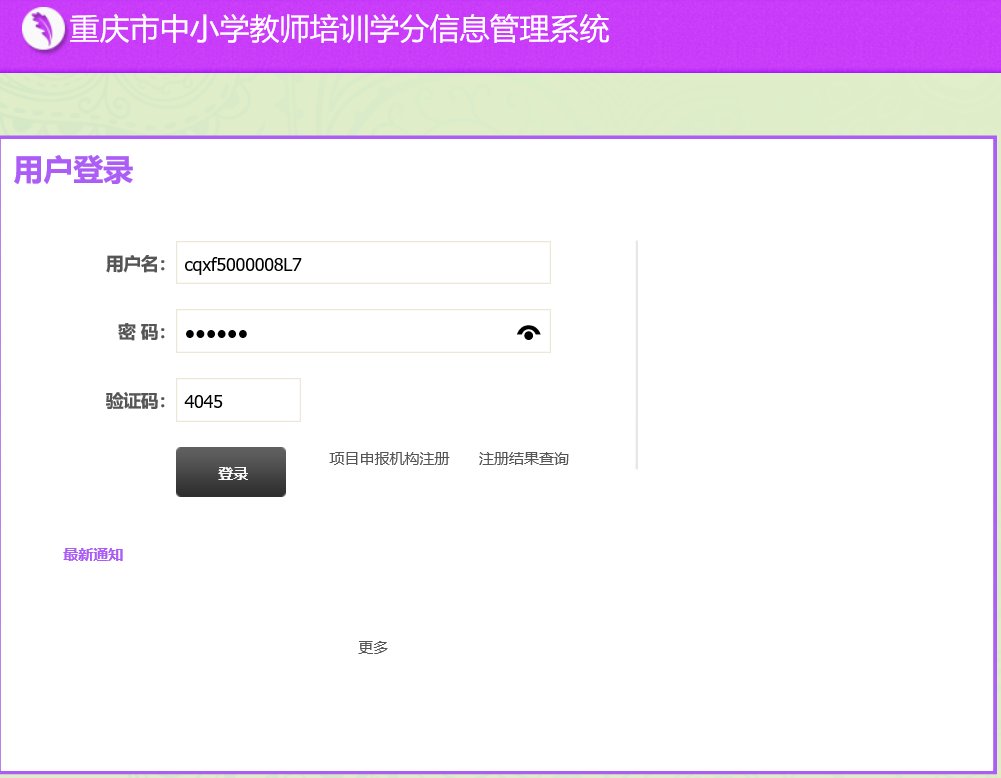Select the 用户登录 page heading

72,170
